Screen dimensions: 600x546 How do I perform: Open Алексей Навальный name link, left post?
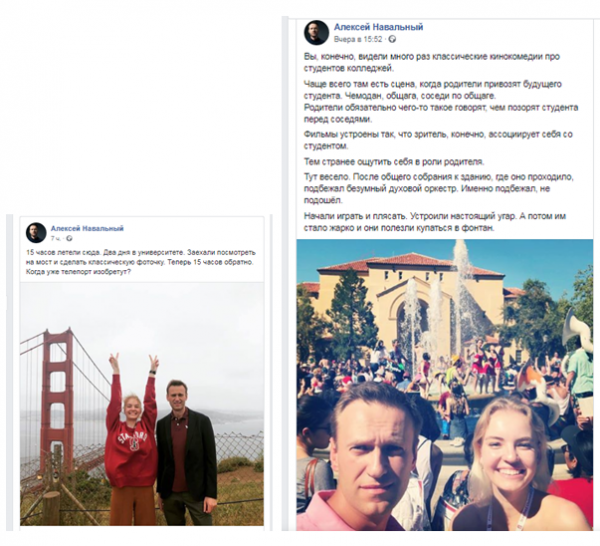coord(87,228)
